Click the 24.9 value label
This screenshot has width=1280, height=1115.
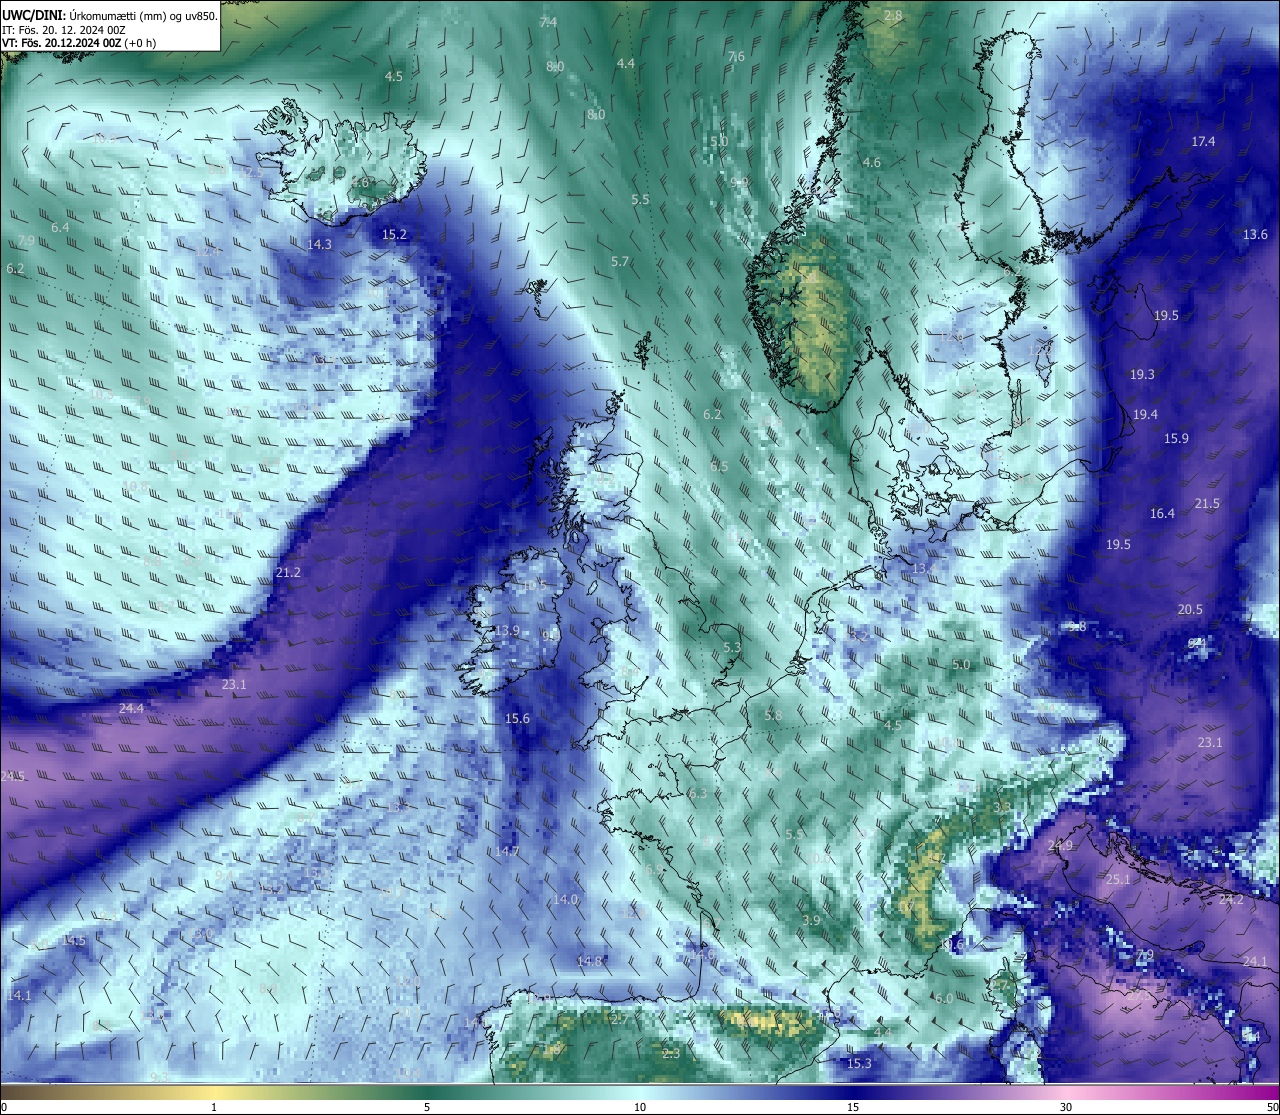(1060, 846)
